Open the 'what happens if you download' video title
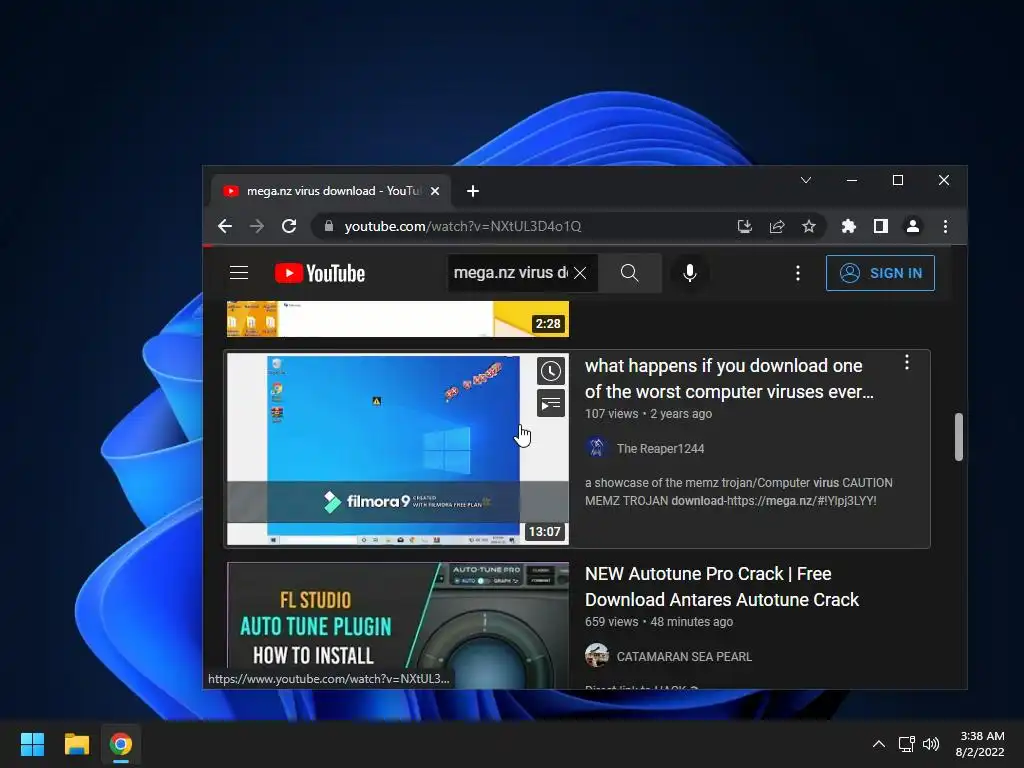 [x=729, y=378]
